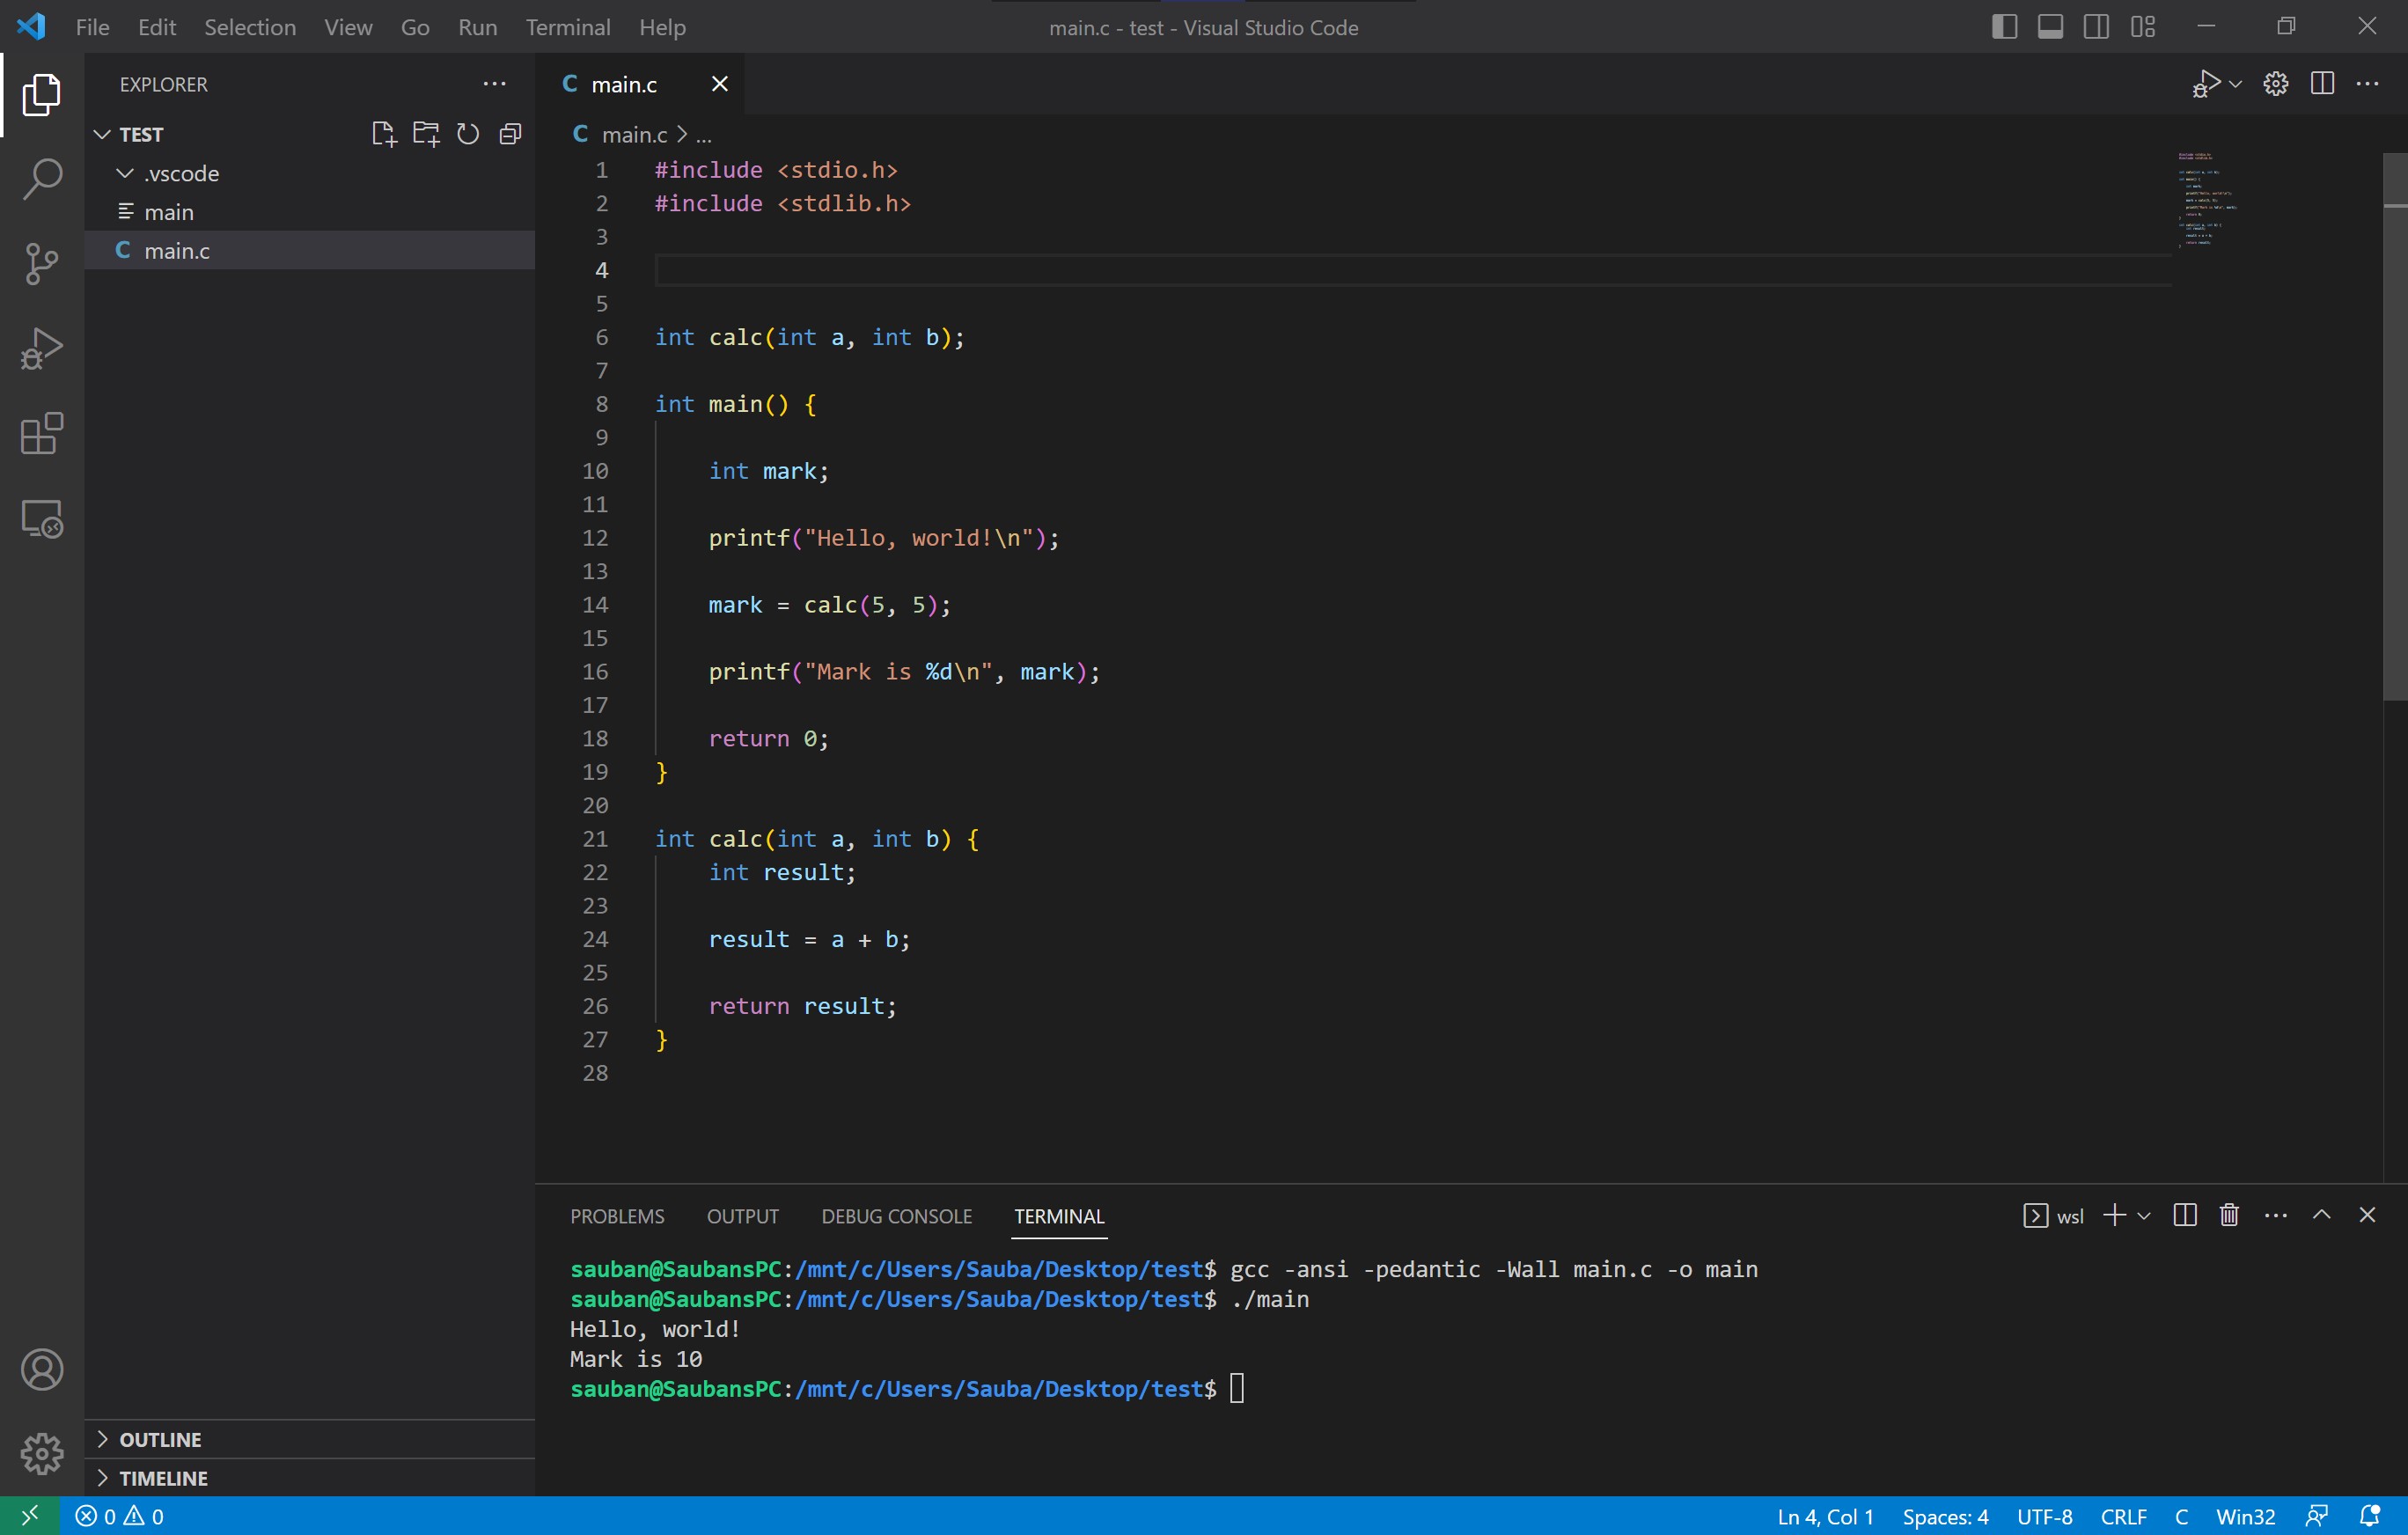Open the Selection menu

(250, 27)
